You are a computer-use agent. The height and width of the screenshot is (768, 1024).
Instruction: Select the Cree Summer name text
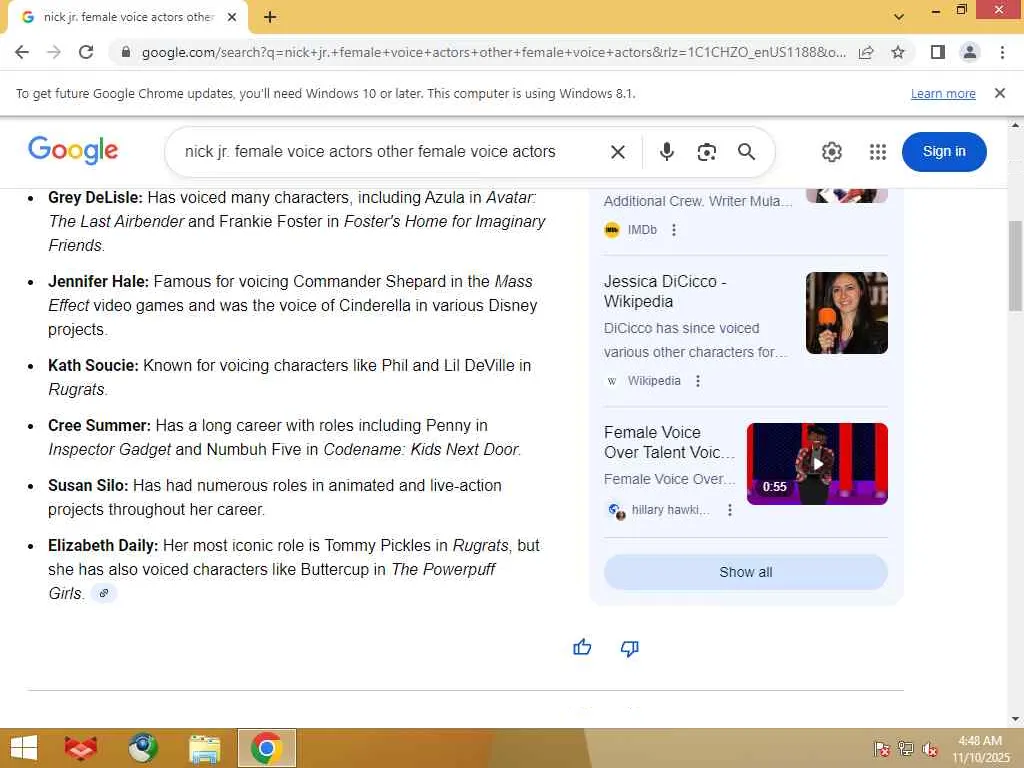99,425
